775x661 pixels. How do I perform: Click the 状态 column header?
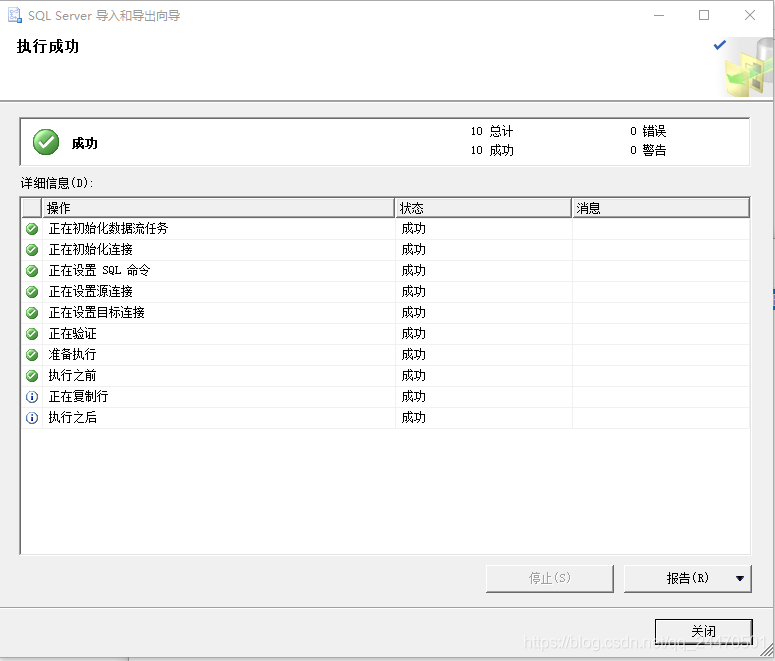click(x=483, y=208)
